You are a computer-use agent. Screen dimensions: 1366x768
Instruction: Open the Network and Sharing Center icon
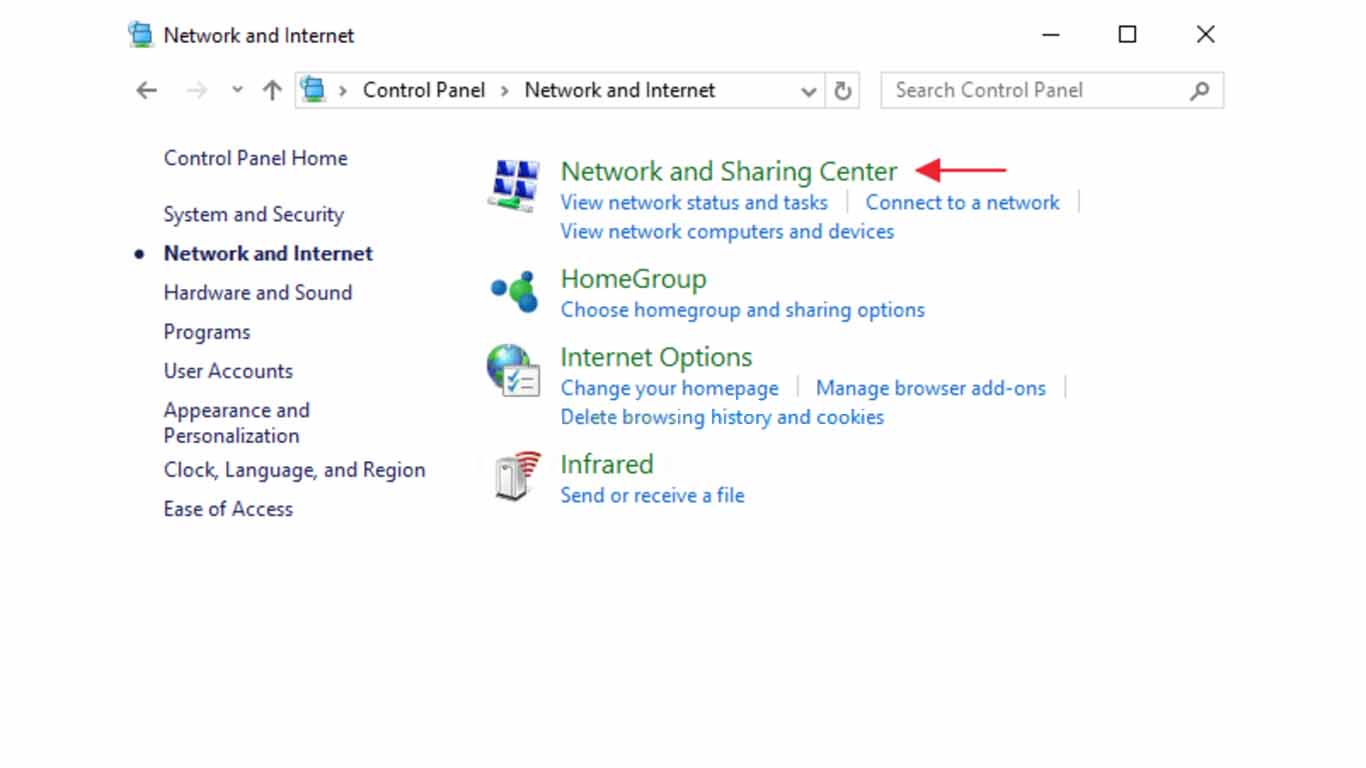pos(513,185)
